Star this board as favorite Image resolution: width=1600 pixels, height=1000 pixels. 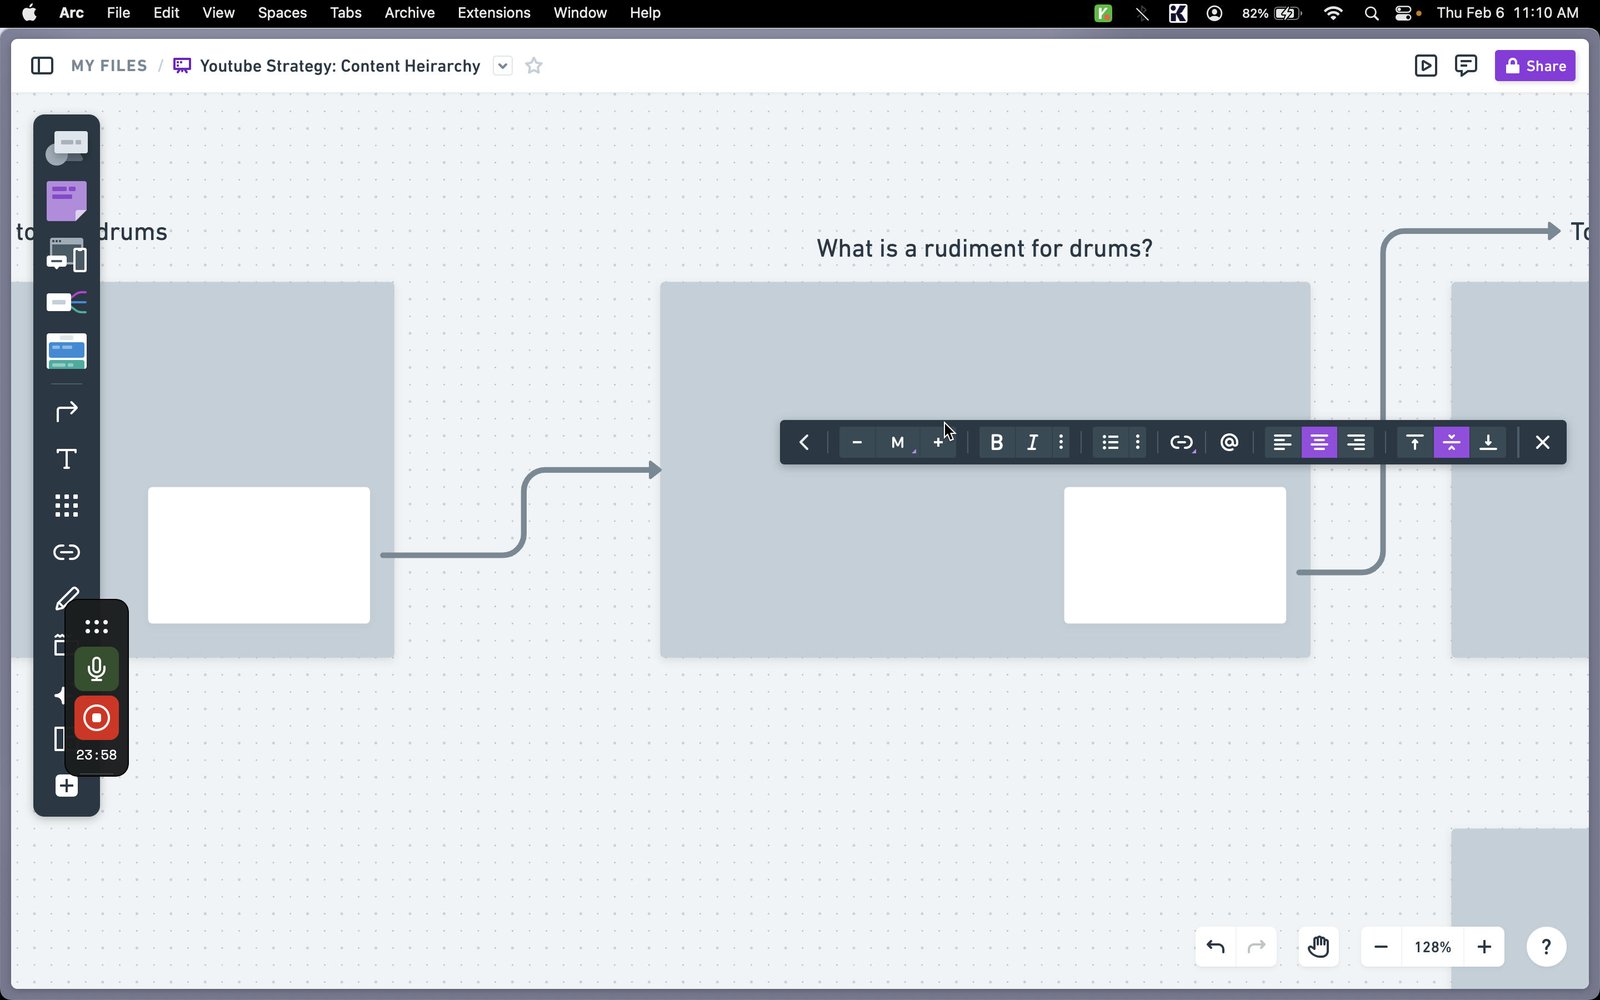point(534,66)
